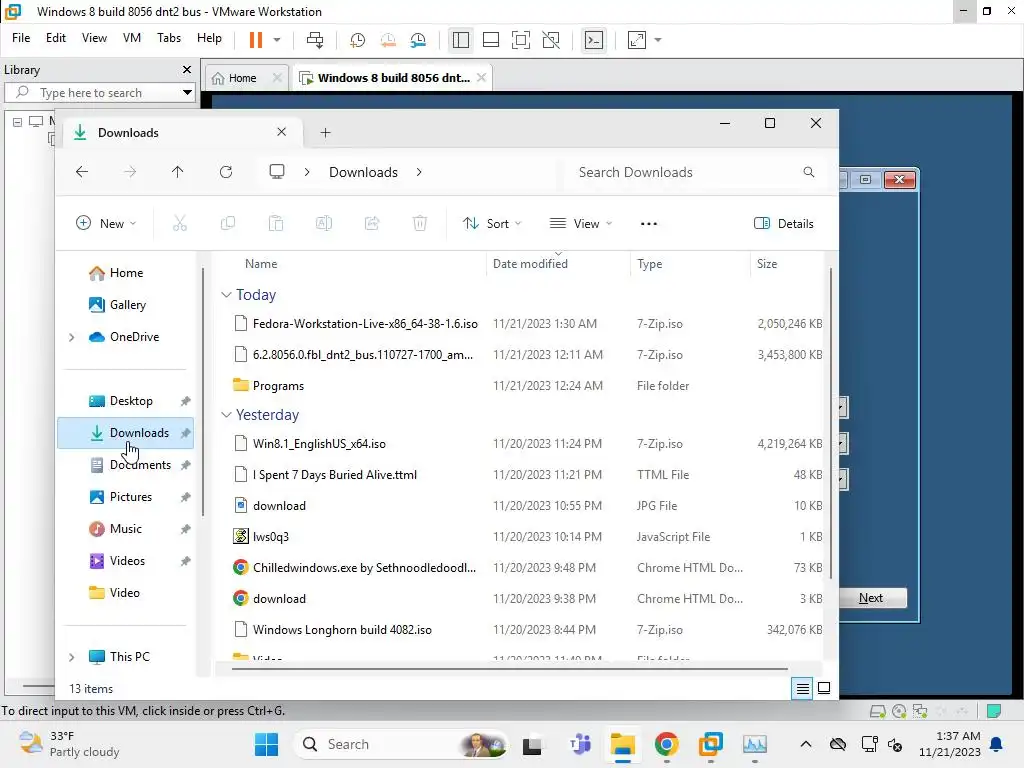
Task: Toggle the Details pane
Action: coord(784,223)
